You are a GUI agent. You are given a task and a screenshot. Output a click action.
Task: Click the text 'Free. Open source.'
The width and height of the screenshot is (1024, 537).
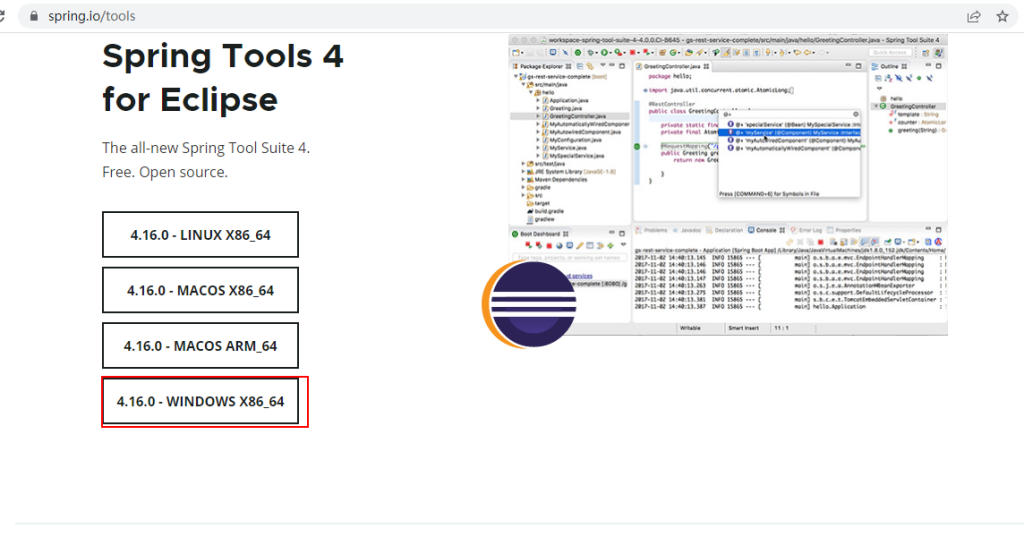click(165, 172)
